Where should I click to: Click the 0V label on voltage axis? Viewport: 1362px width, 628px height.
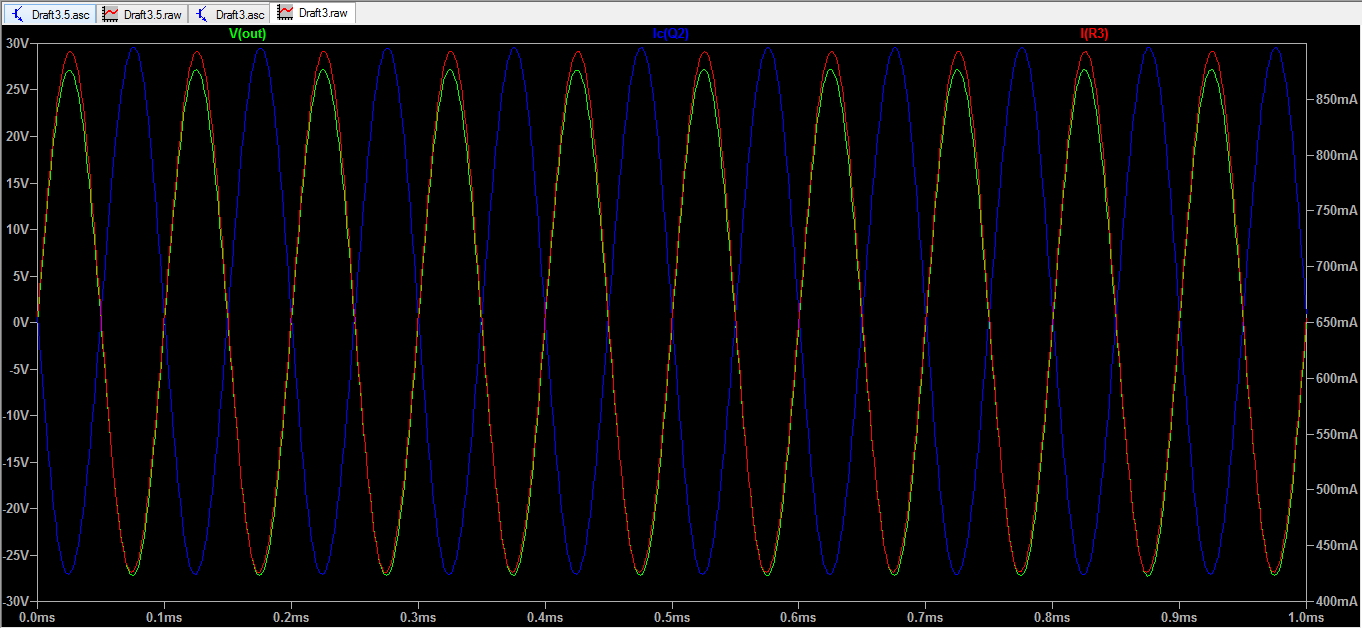(19, 322)
